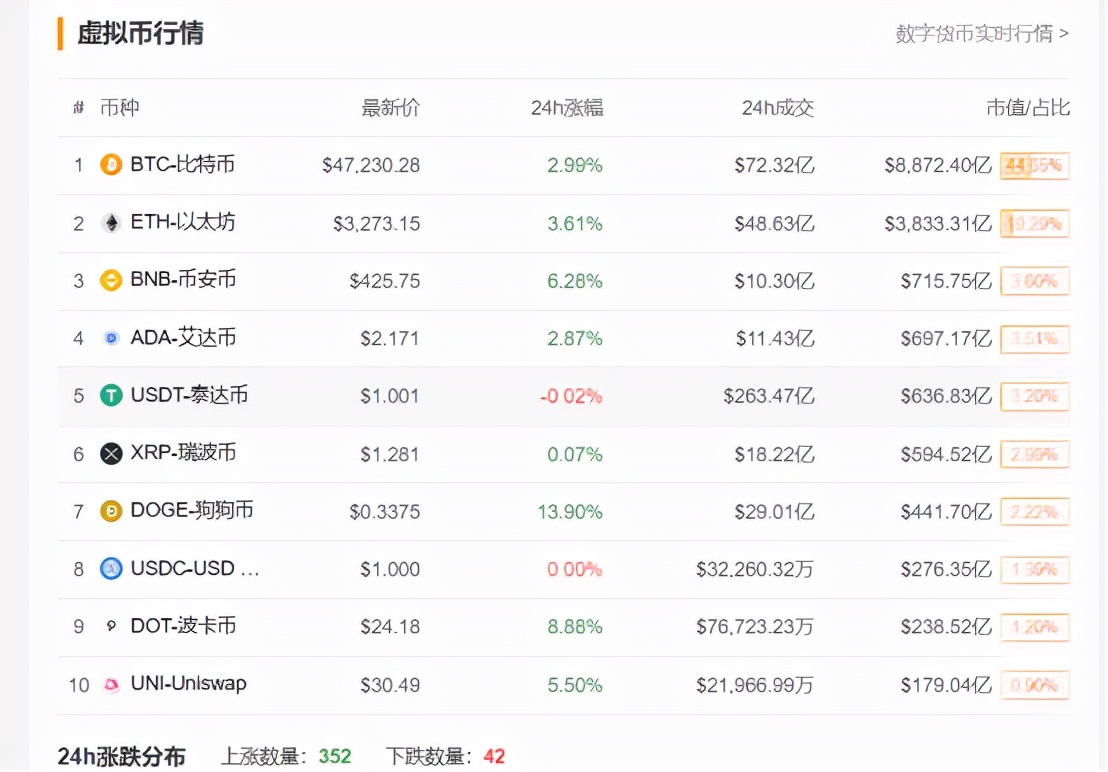Click the 13.90% change value
The height and width of the screenshot is (772, 1108).
pyautogui.click(x=570, y=512)
